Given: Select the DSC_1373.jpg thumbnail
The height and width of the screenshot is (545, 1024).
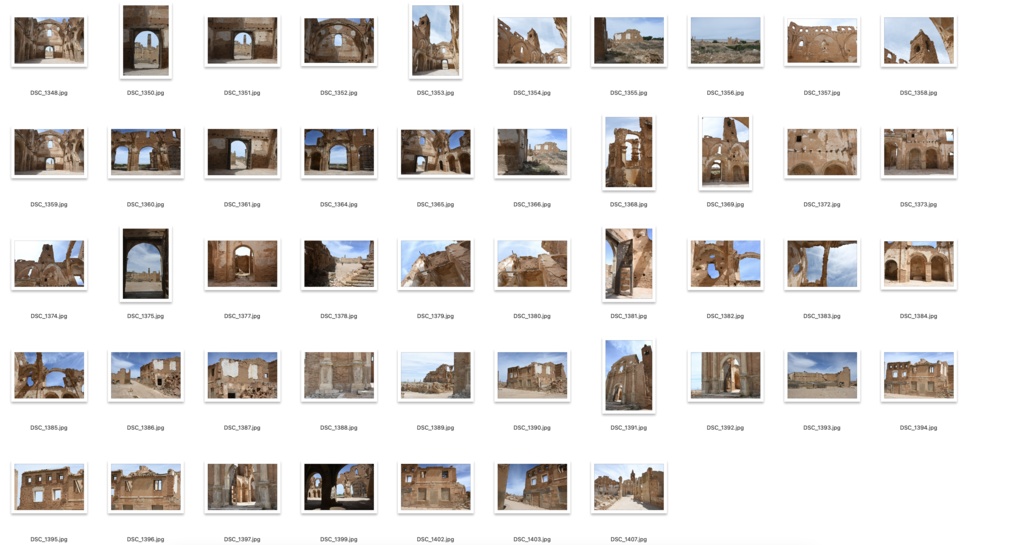Looking at the screenshot, I should coord(919,152).
